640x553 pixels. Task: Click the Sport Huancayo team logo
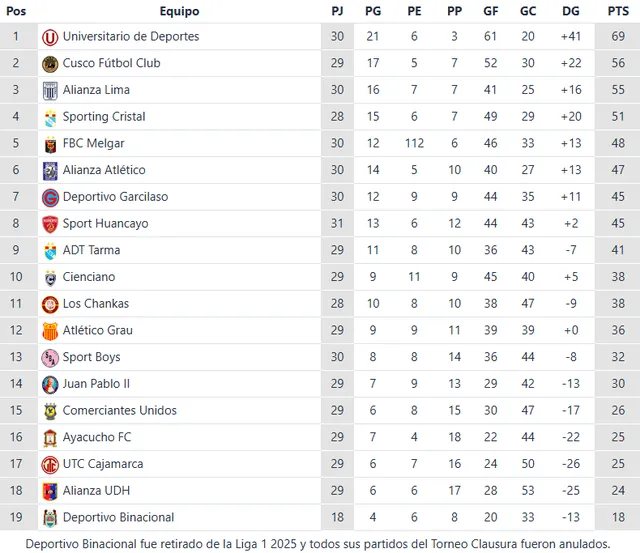pyautogui.click(x=50, y=224)
